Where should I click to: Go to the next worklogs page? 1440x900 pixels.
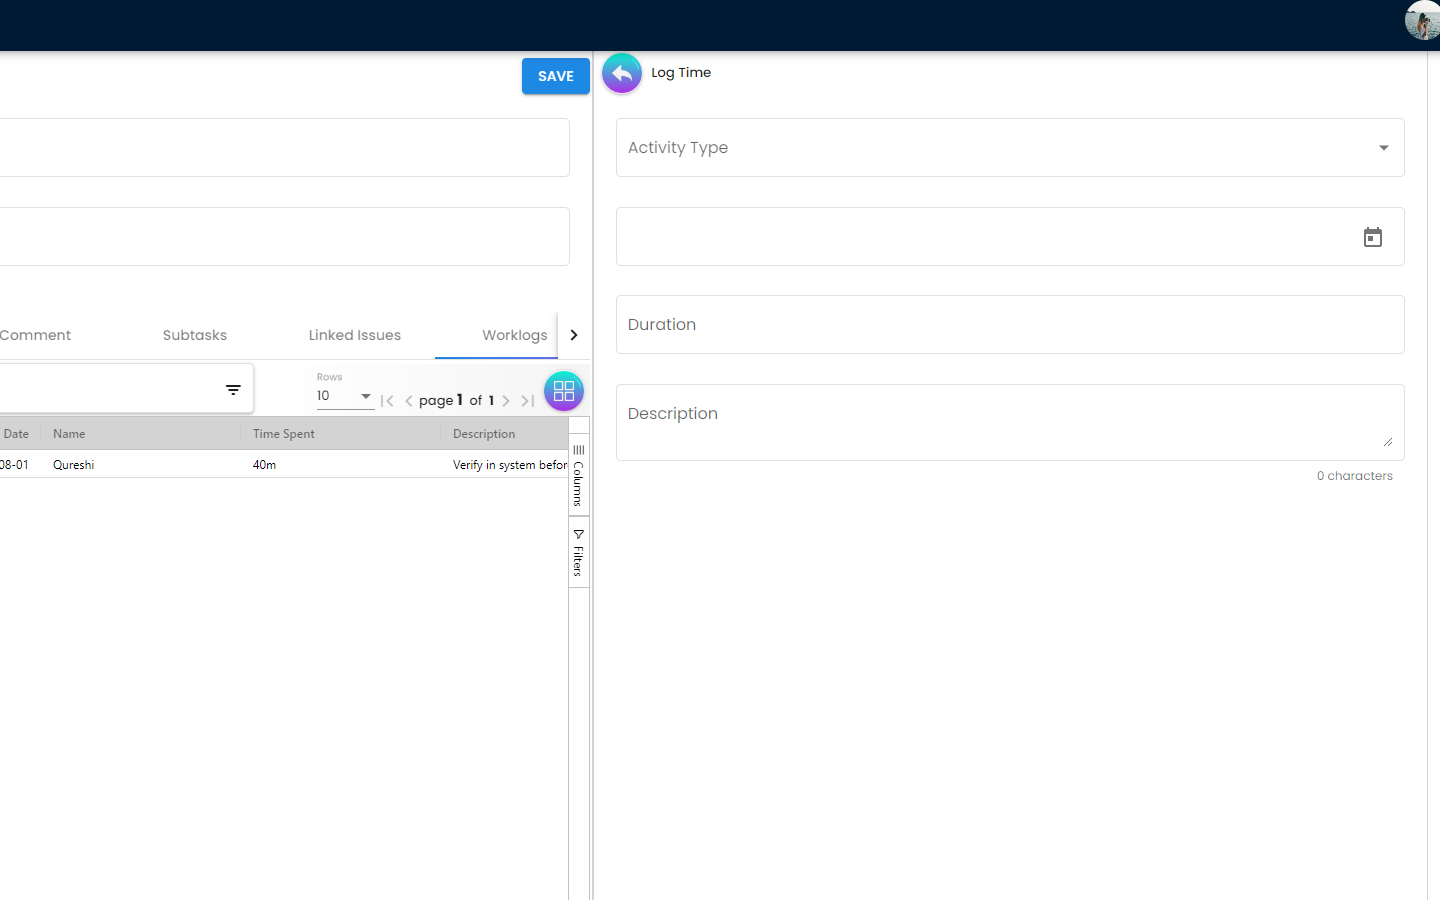(x=506, y=401)
